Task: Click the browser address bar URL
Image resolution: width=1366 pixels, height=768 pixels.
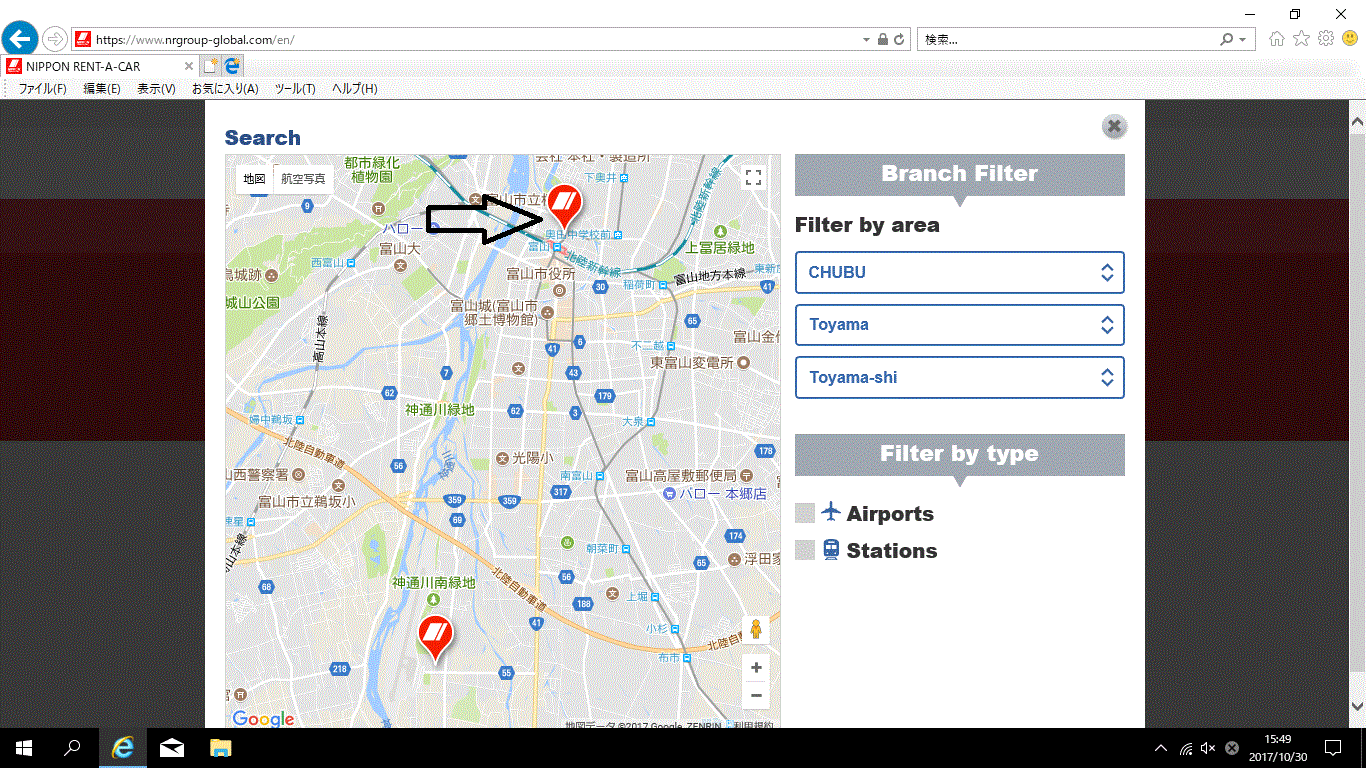Action: (x=195, y=40)
